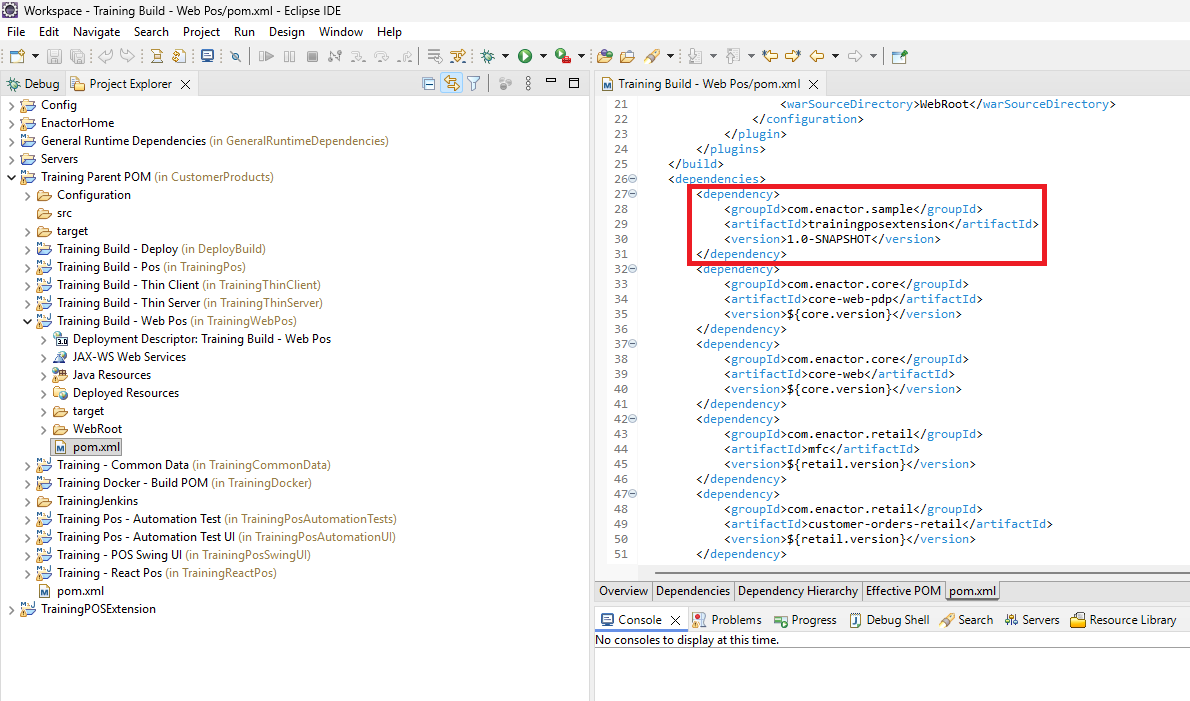Image resolution: width=1190 pixels, height=701 pixels.
Task: Click the Step Return icon
Action: point(405,56)
